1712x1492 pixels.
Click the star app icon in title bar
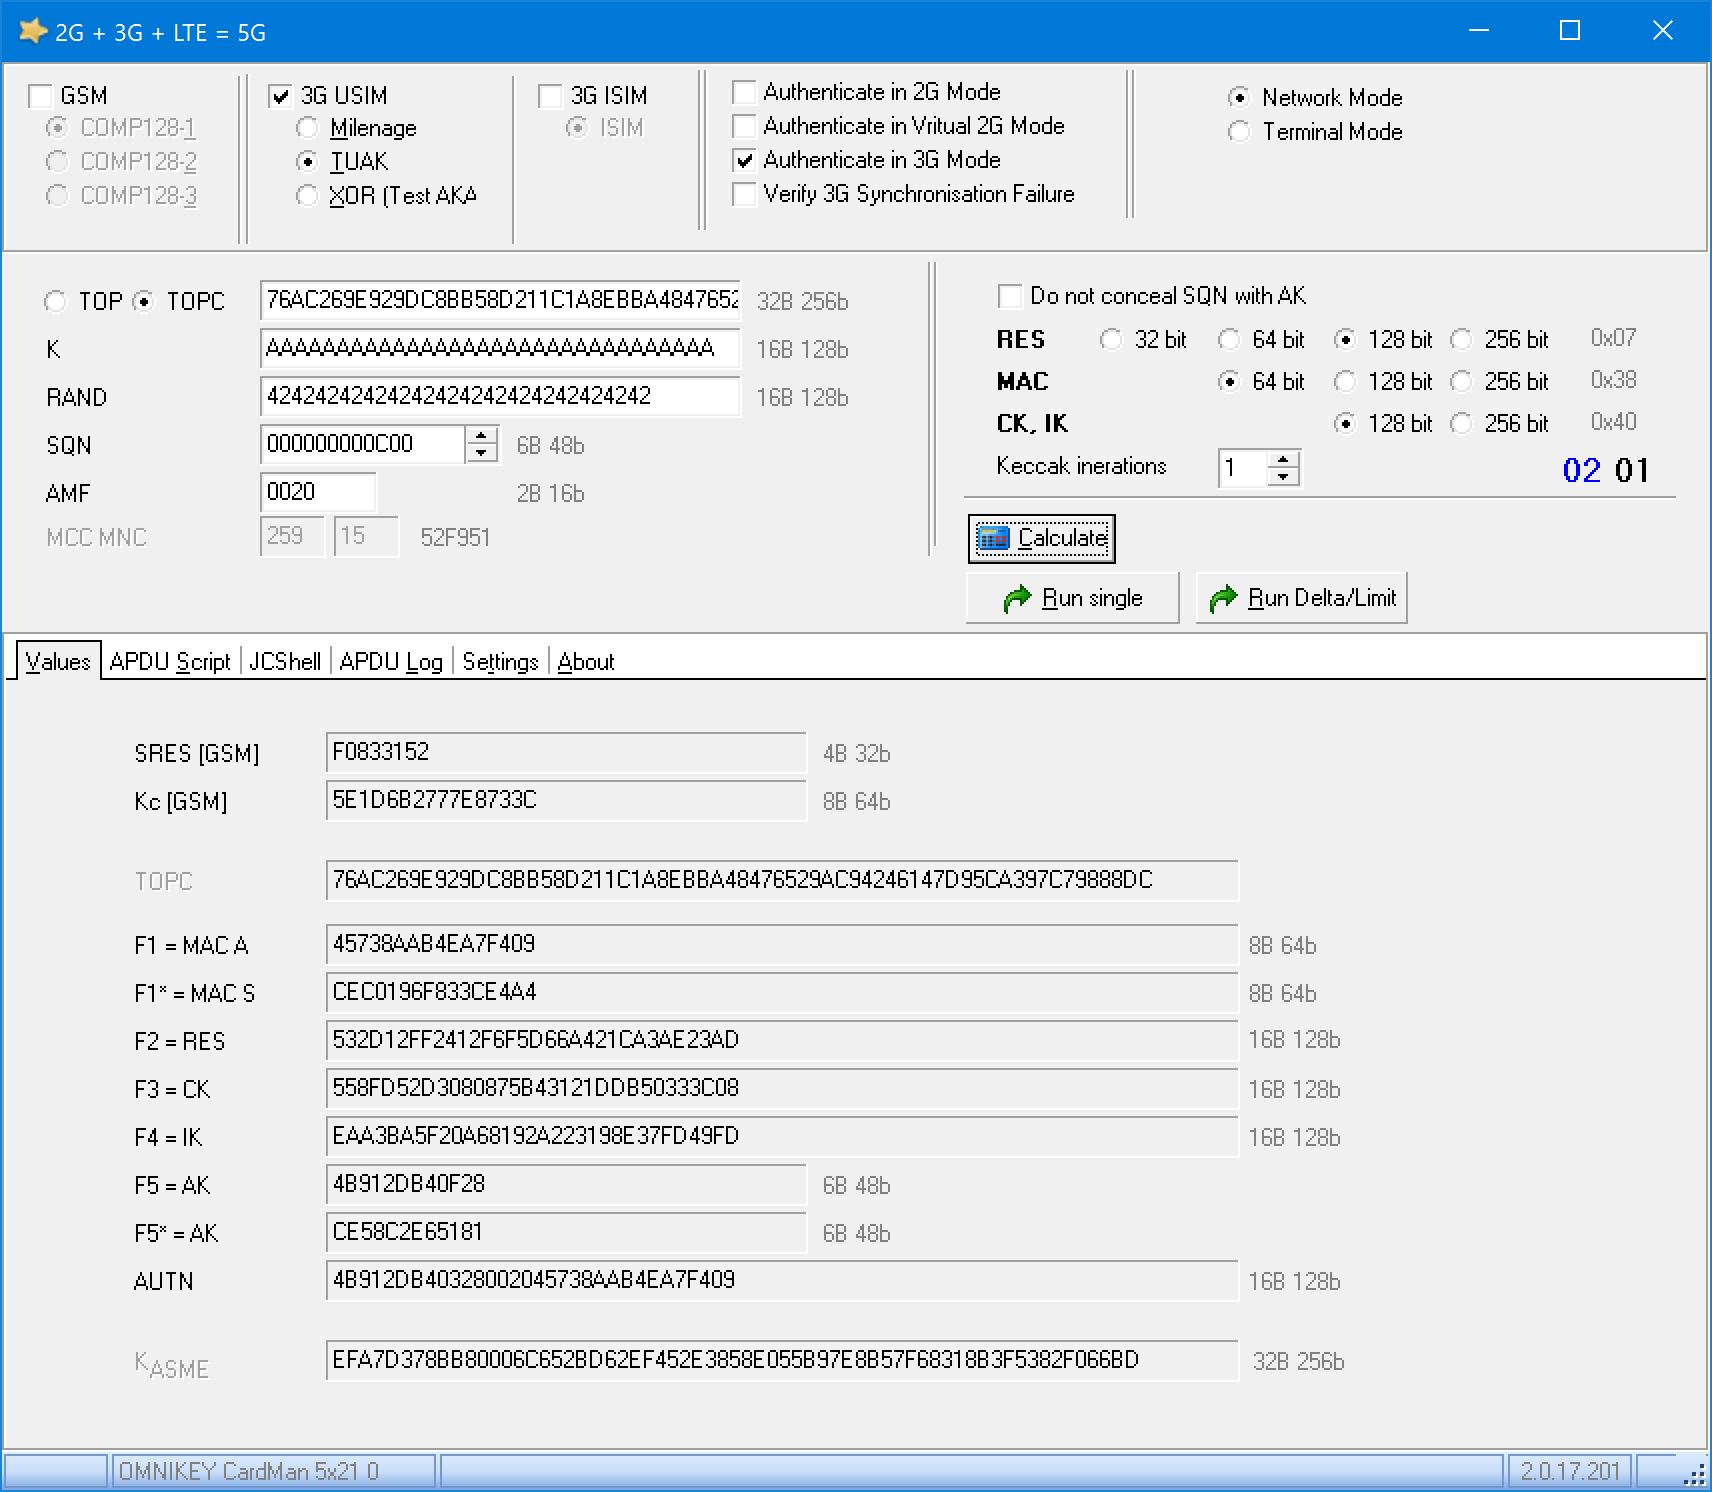[x=33, y=31]
